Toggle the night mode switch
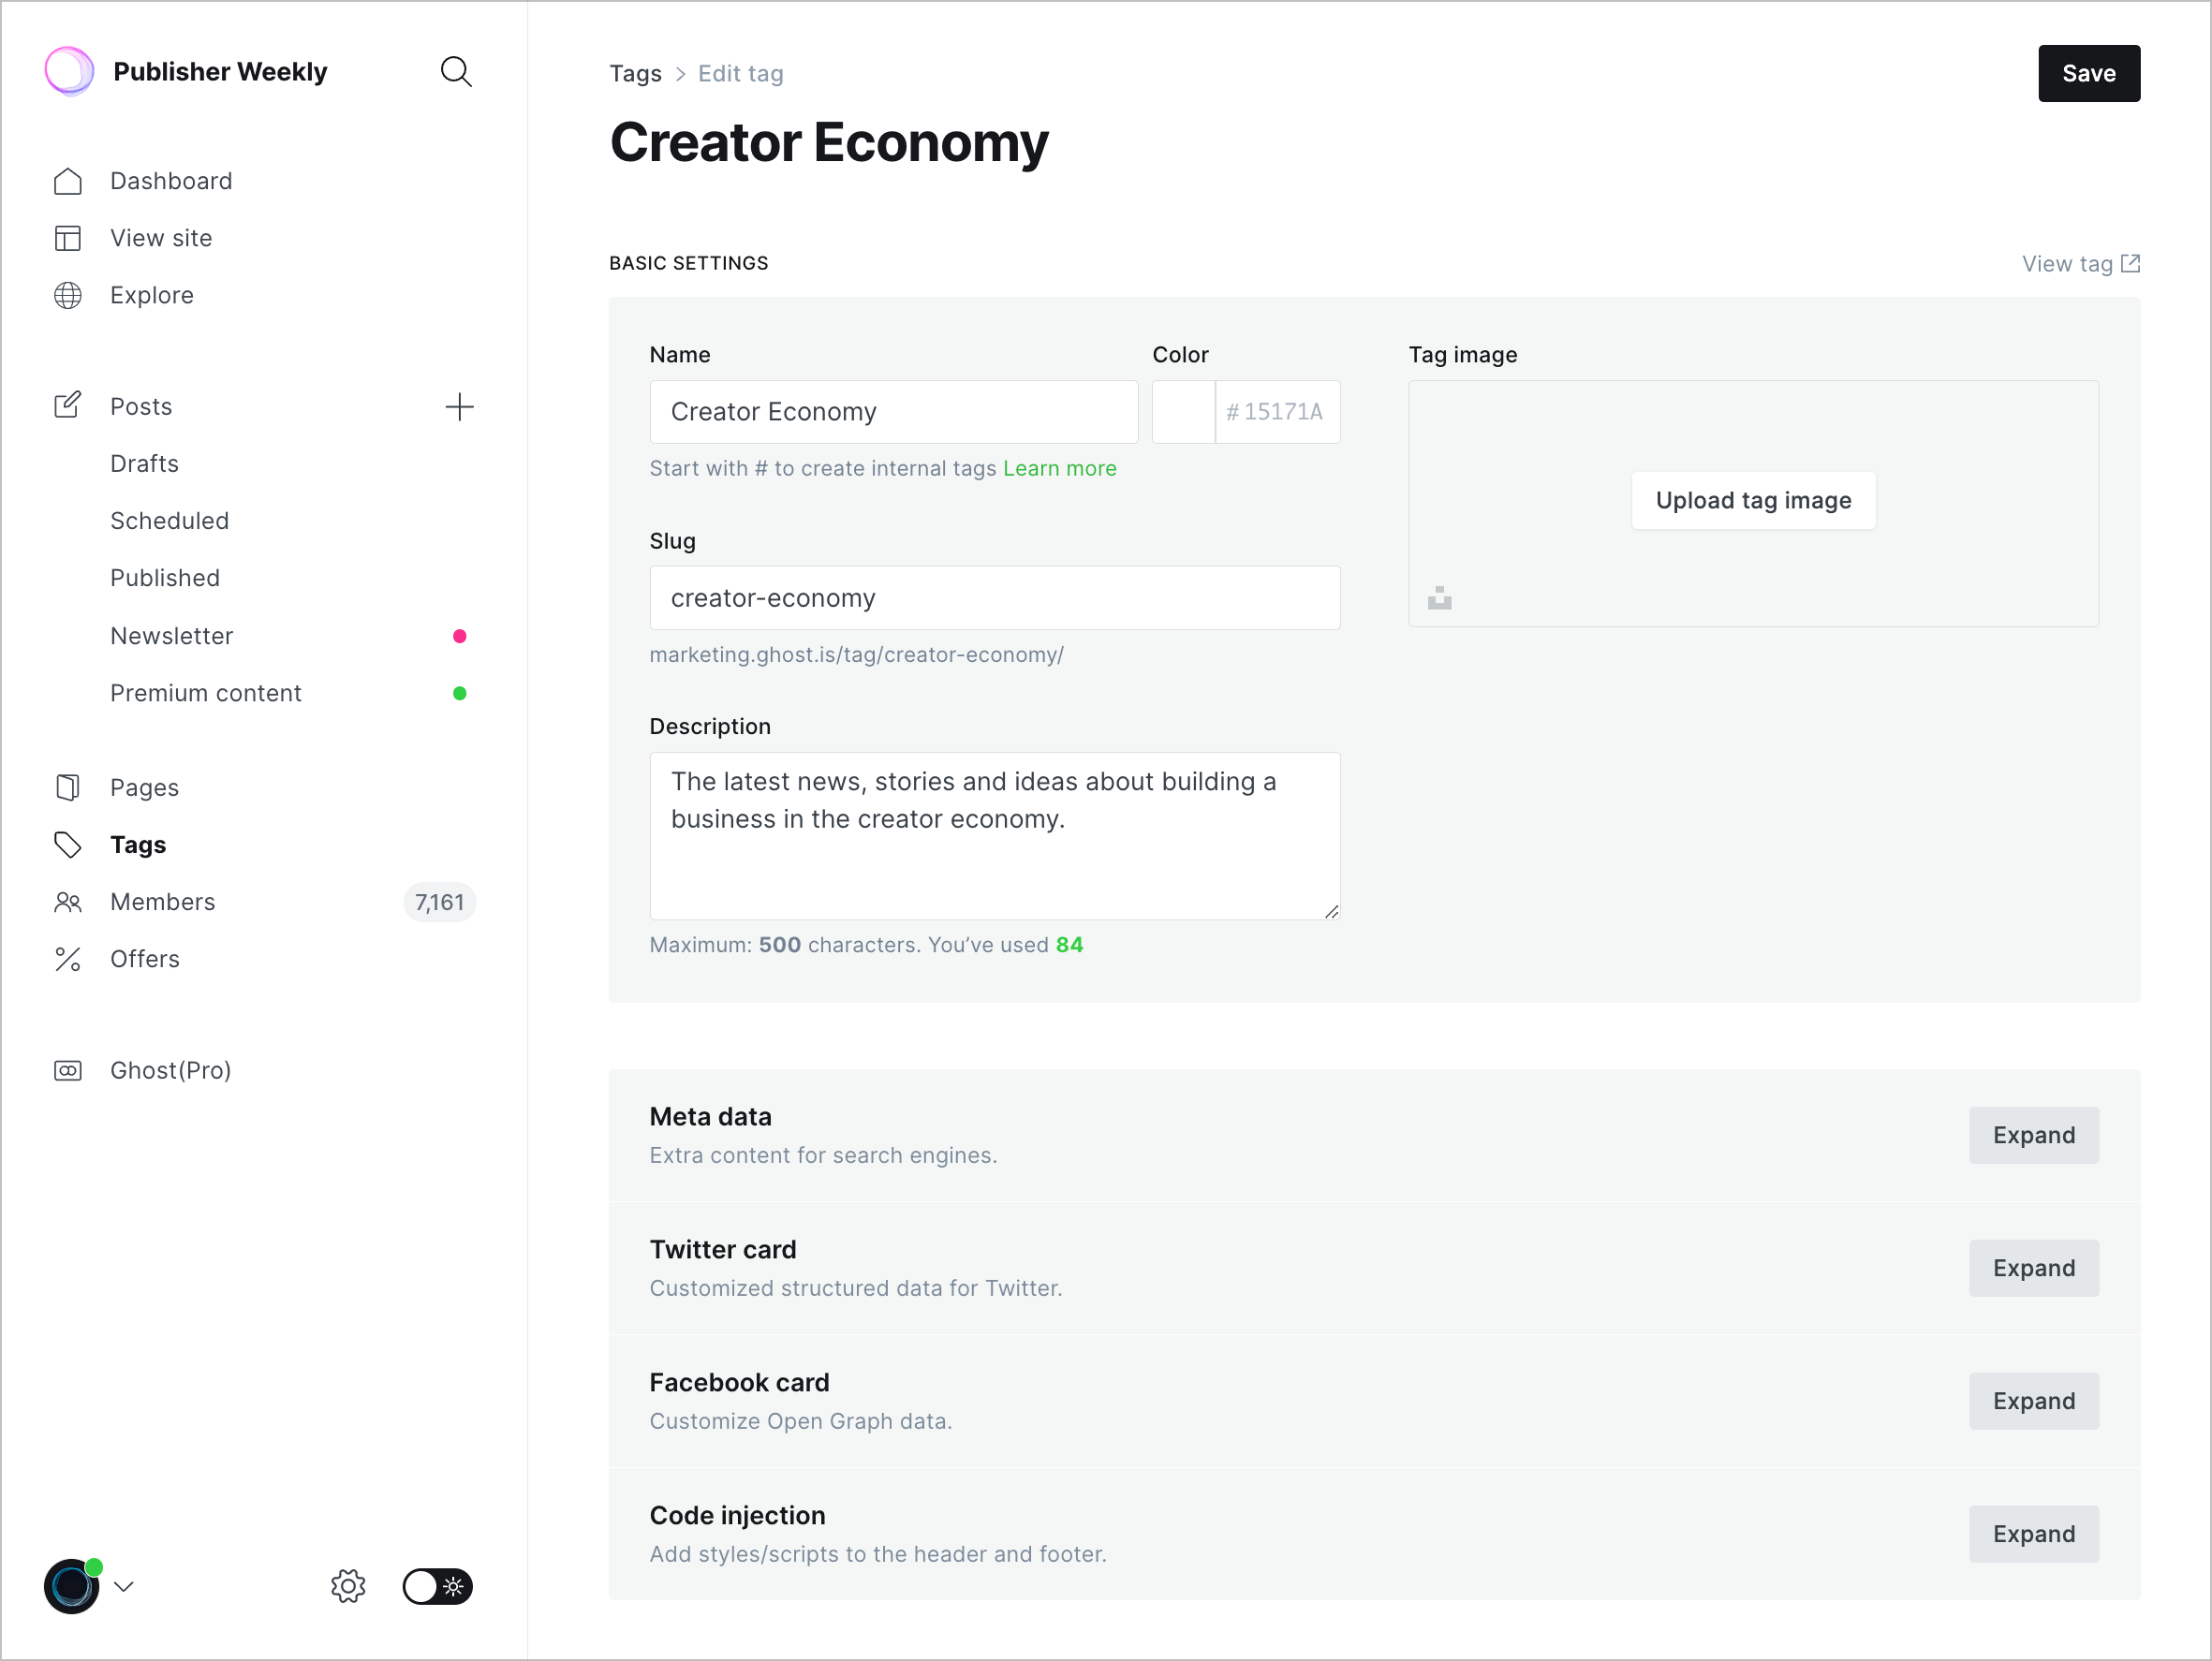This screenshot has height=1661, width=2212. tap(437, 1586)
